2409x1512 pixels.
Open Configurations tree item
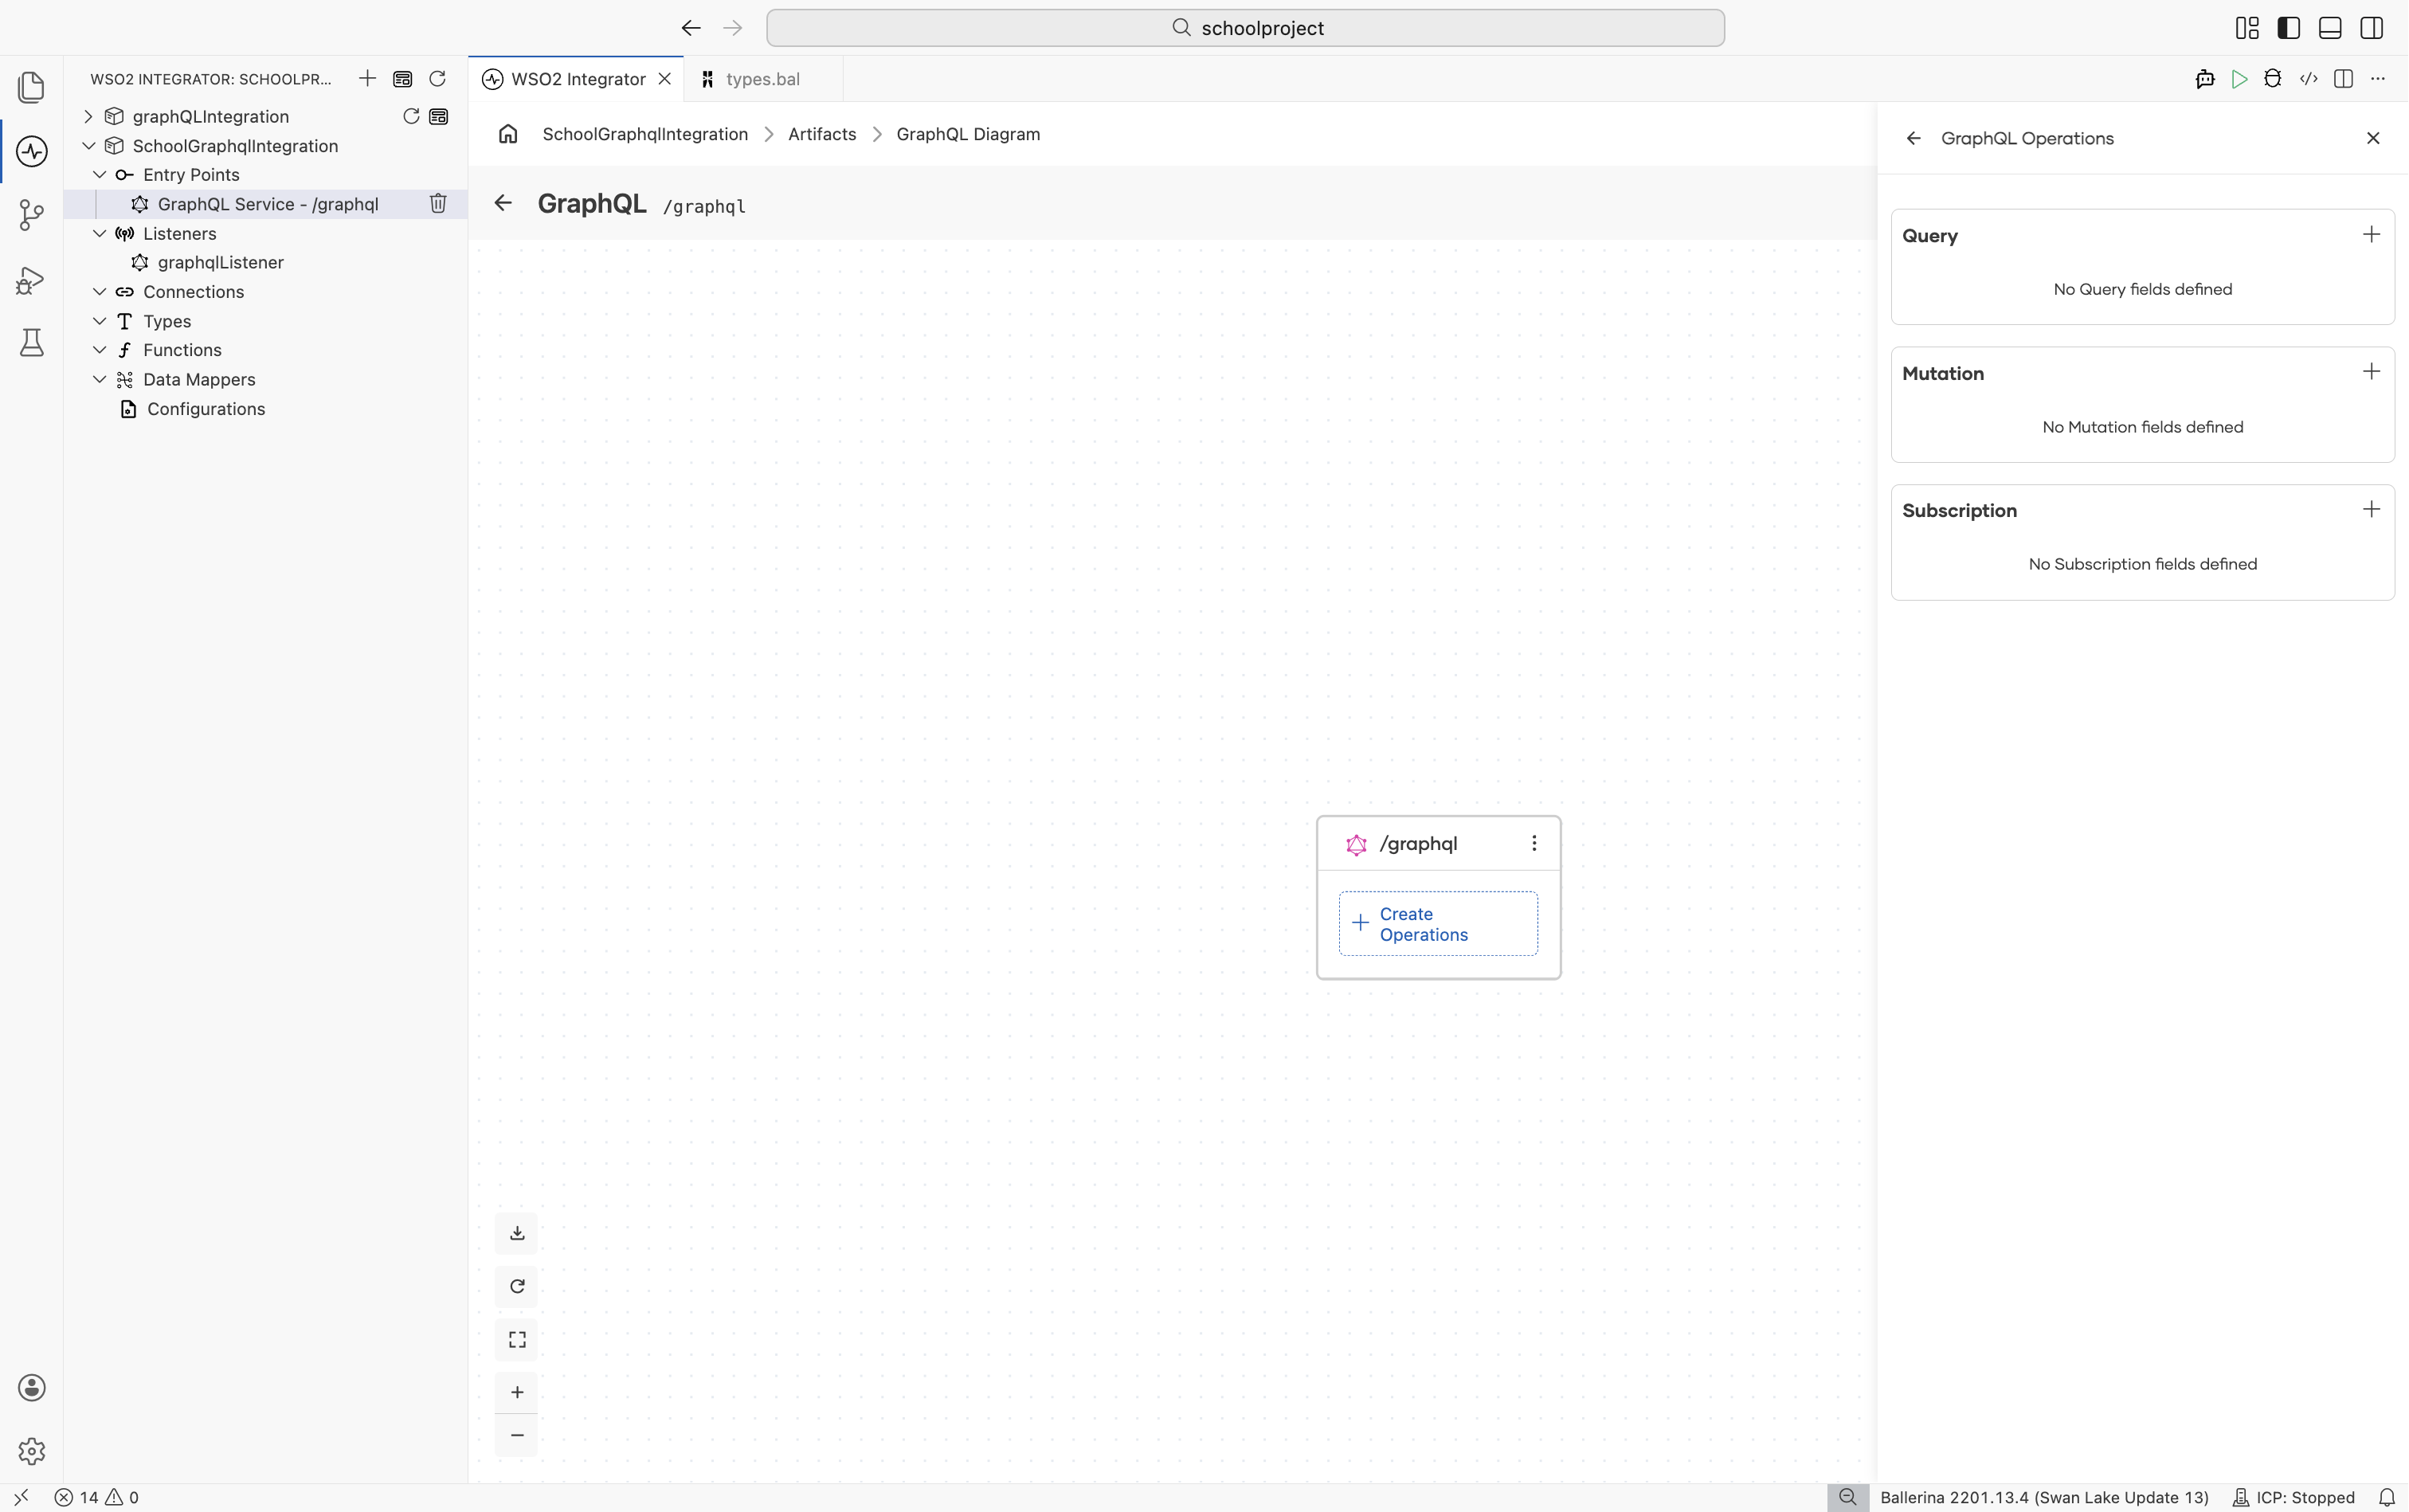point(205,409)
